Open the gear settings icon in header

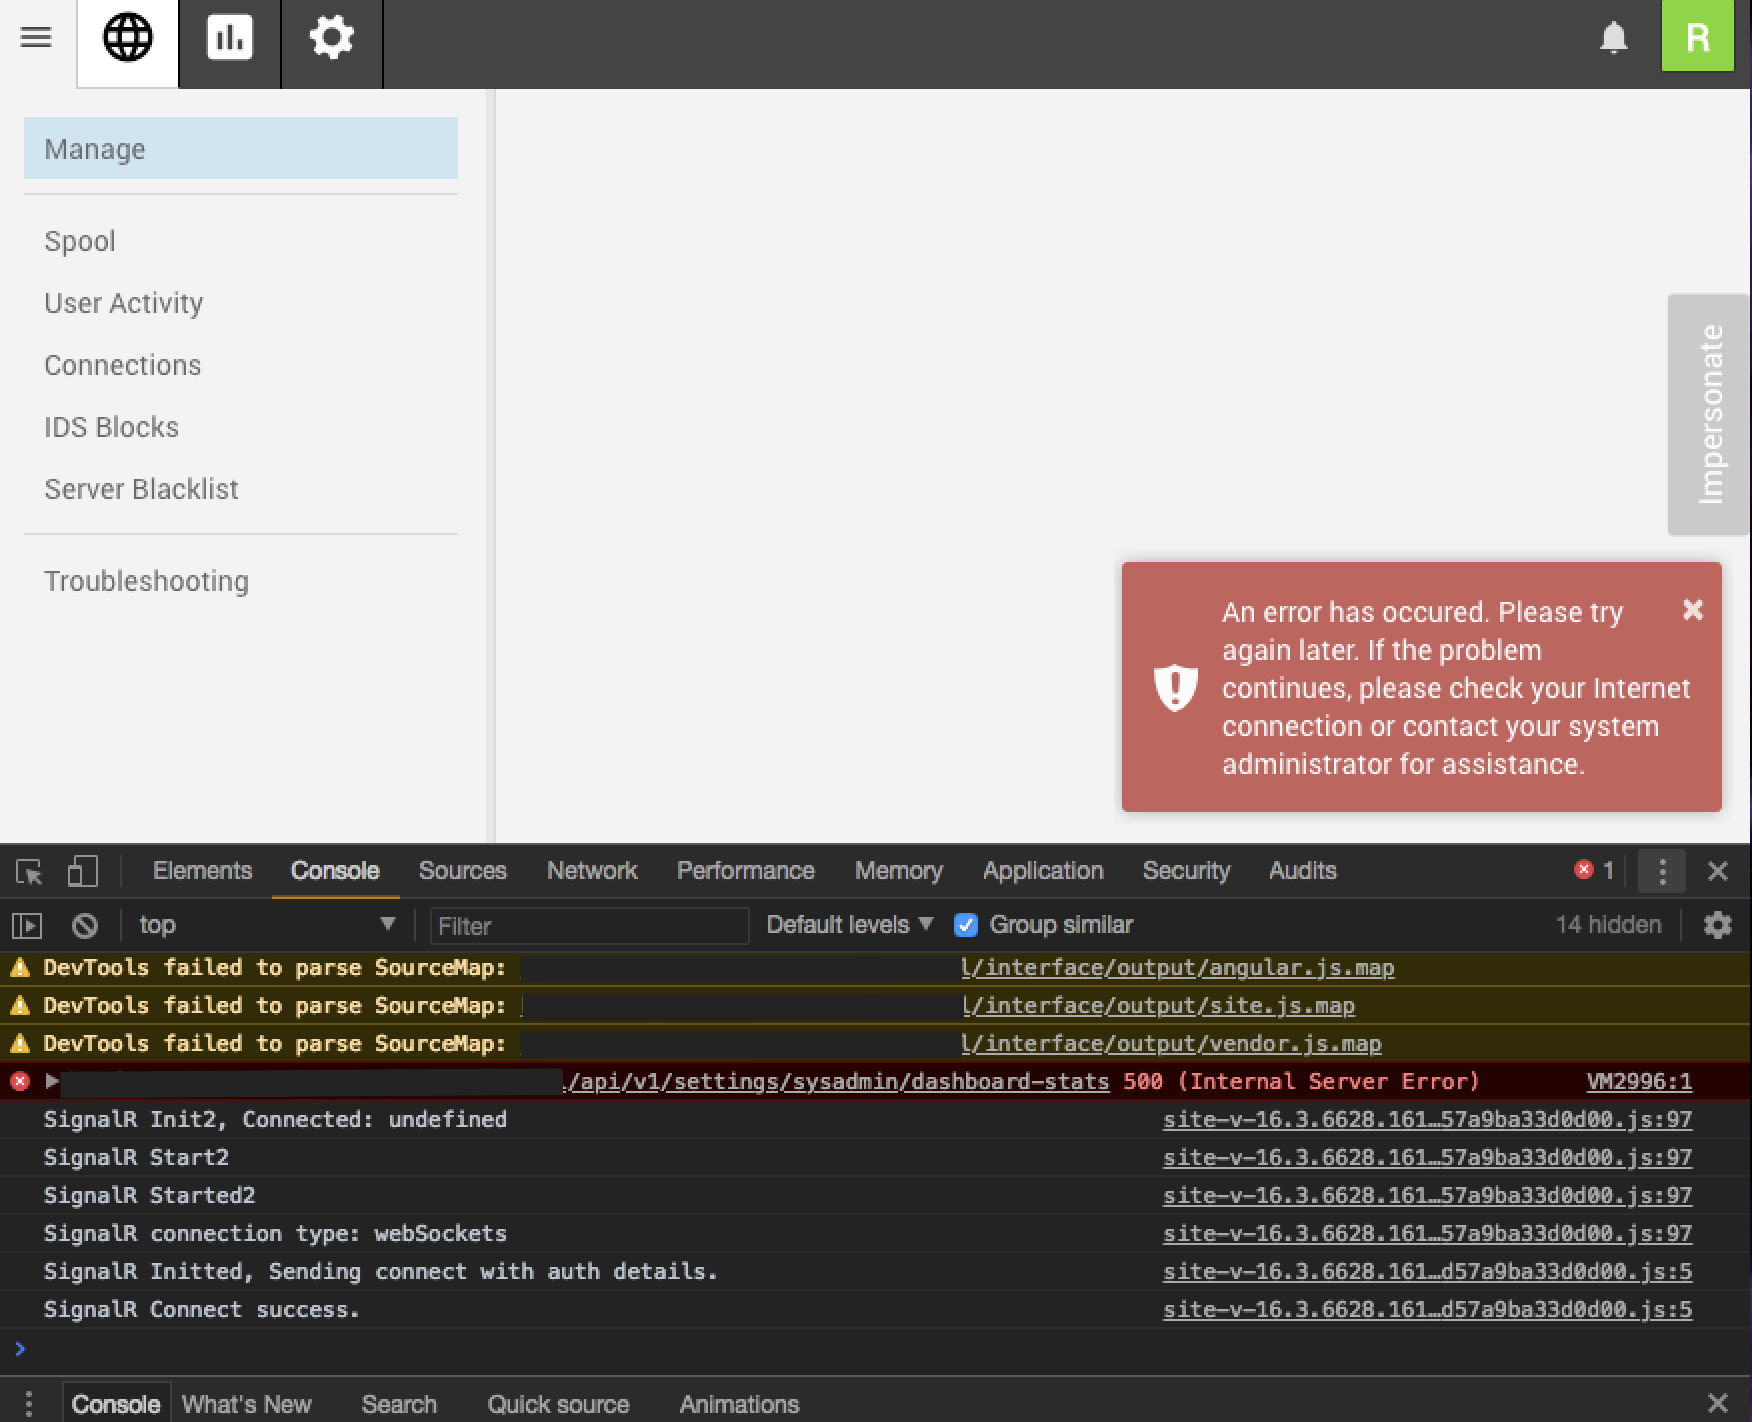[331, 39]
